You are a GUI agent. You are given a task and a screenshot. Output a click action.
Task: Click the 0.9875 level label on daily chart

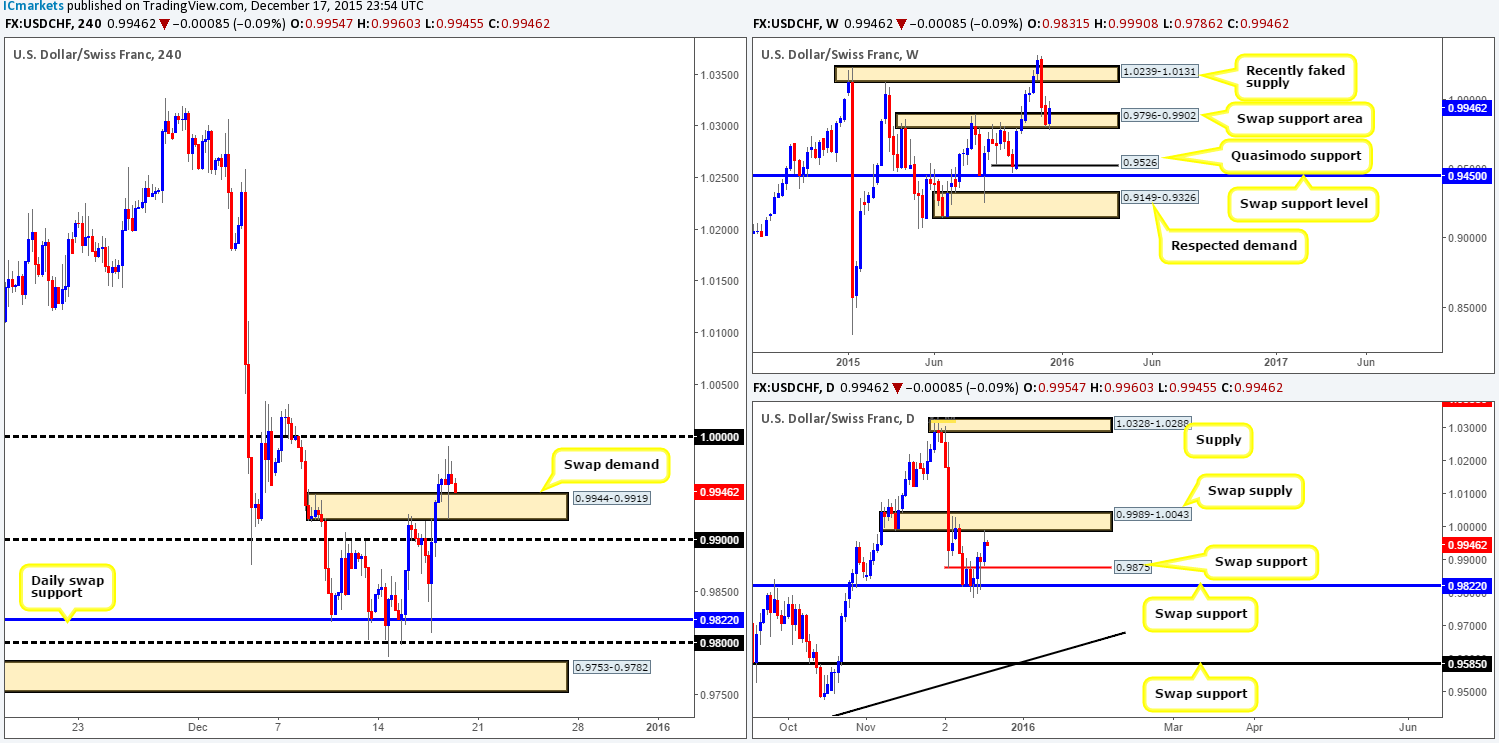[1131, 567]
